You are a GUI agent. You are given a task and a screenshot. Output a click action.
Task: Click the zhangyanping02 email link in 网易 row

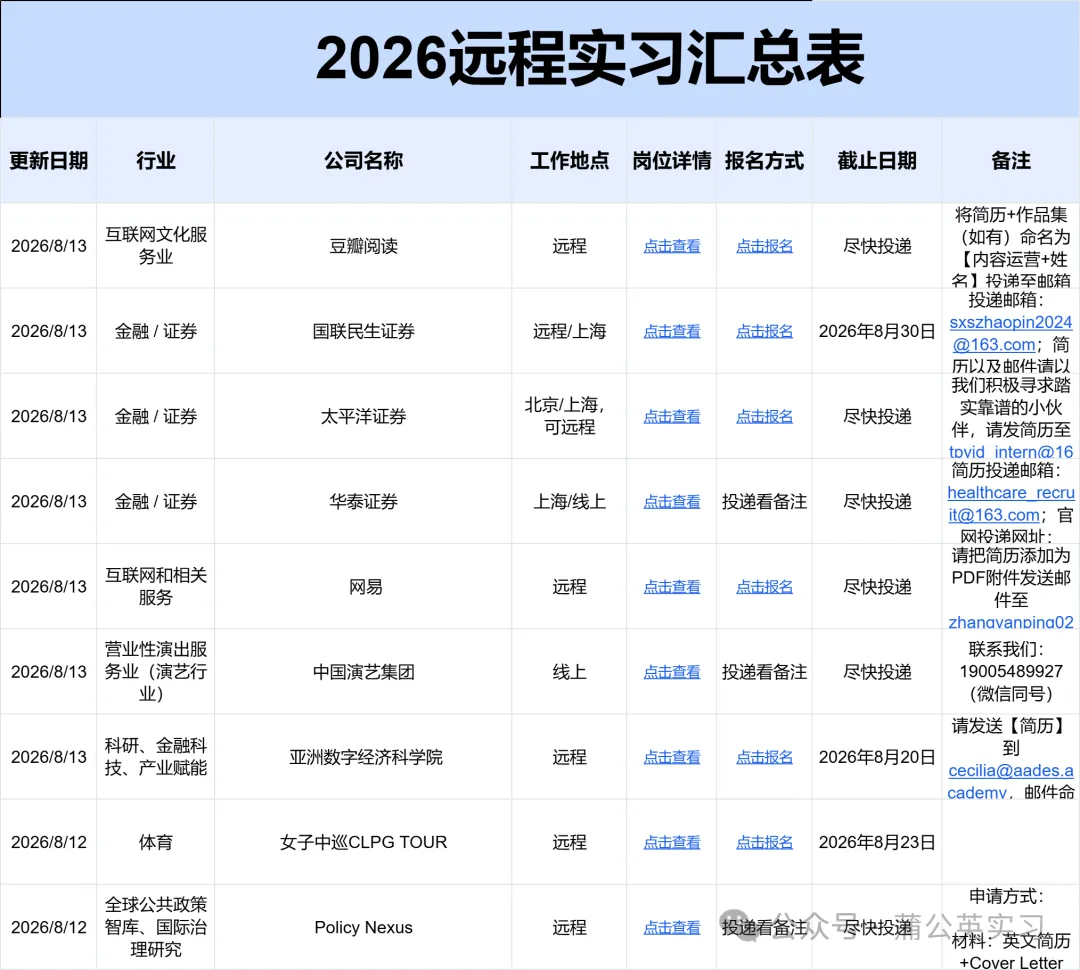[x=1010, y=621]
